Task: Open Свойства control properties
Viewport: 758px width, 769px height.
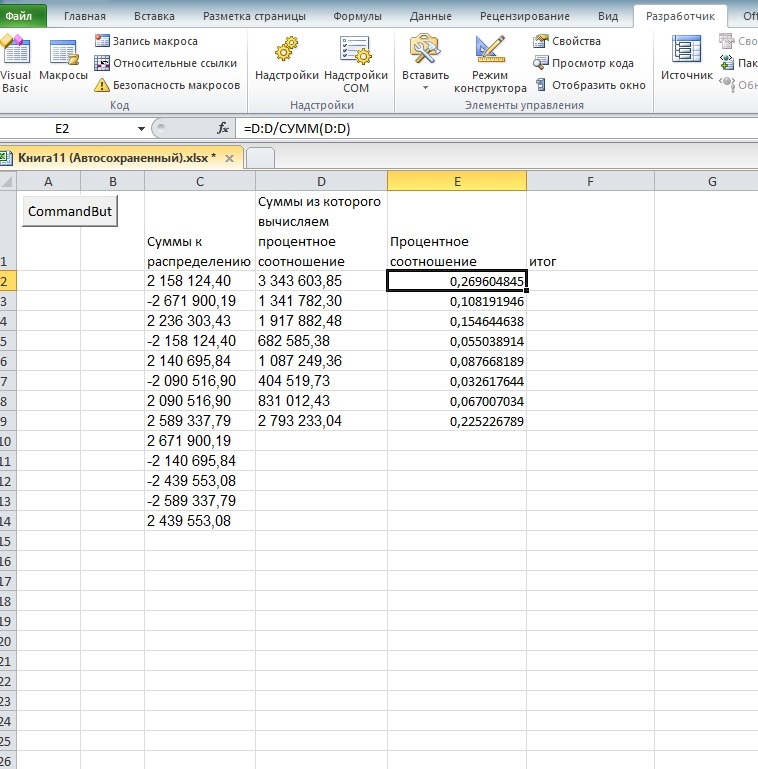Action: 567,41
